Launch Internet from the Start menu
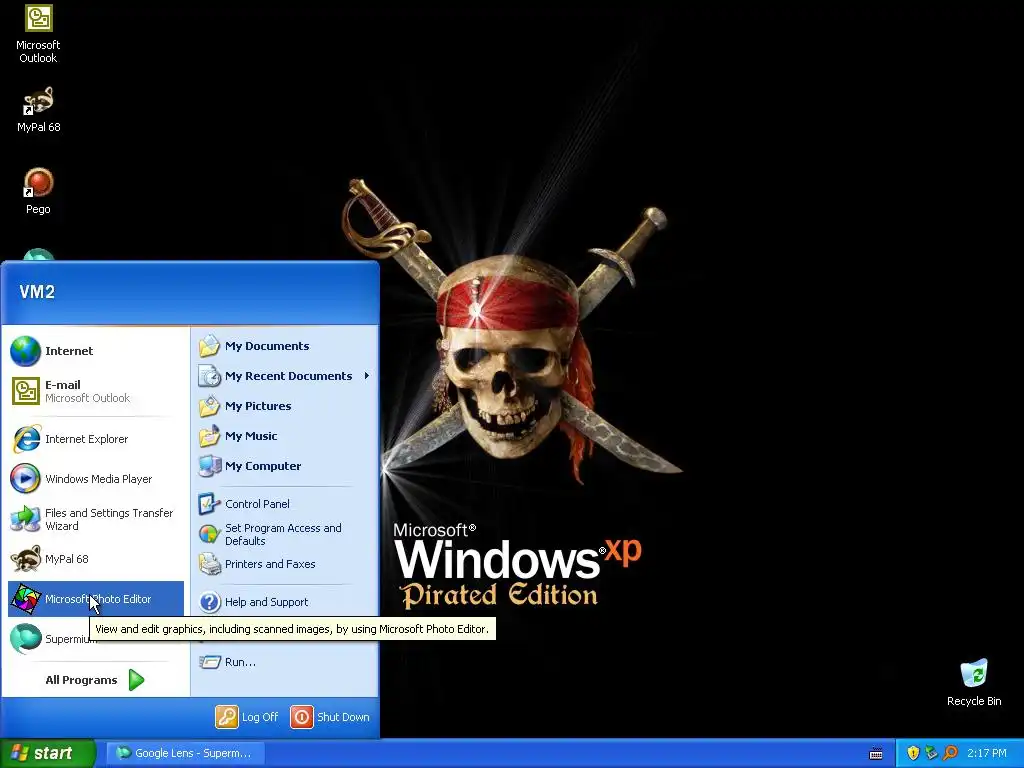The image size is (1024, 768). tap(95, 351)
